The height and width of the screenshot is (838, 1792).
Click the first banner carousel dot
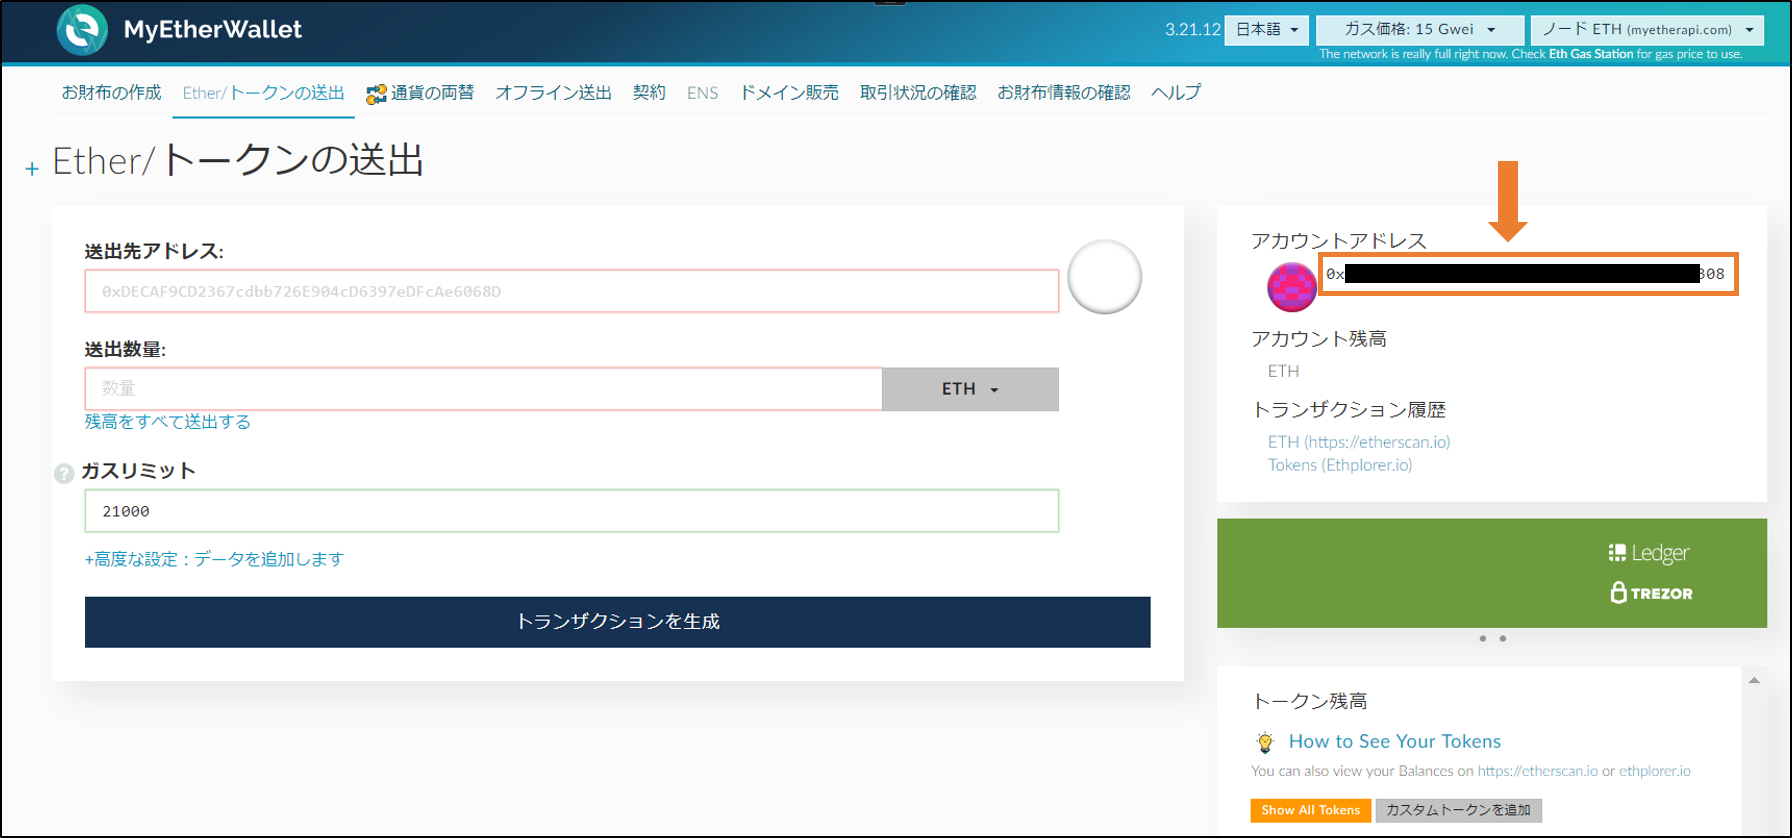coord(1482,638)
